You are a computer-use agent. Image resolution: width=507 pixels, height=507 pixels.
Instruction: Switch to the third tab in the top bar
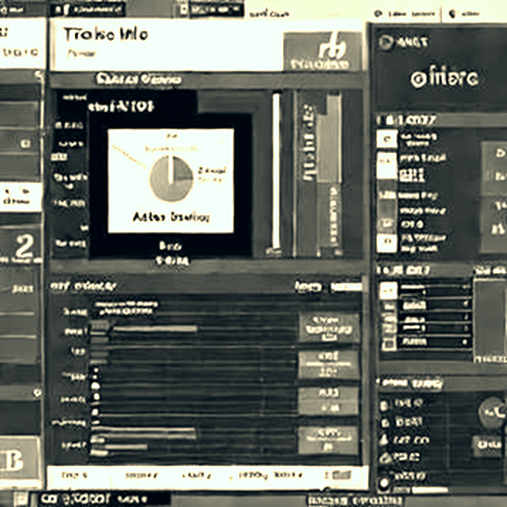[x=210, y=9]
